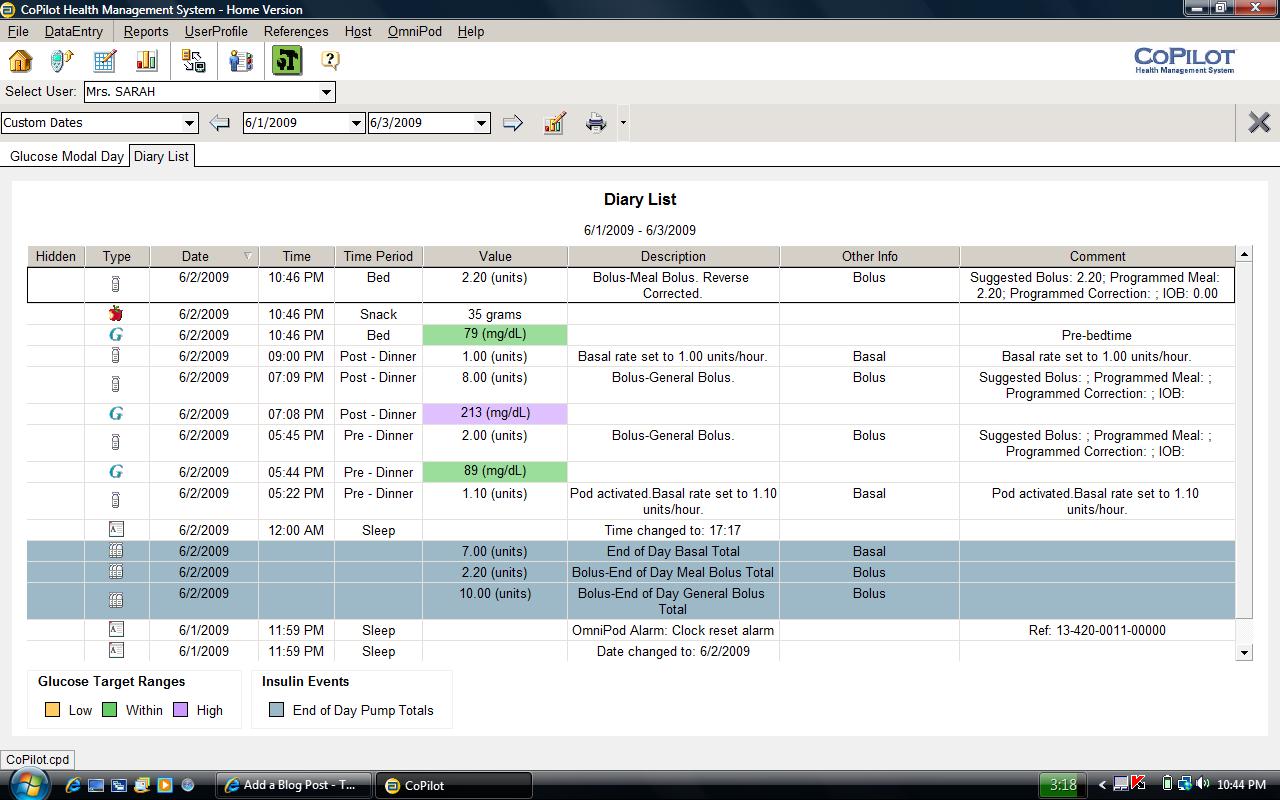
Task: Select the 35 grams value cell
Action: point(495,314)
